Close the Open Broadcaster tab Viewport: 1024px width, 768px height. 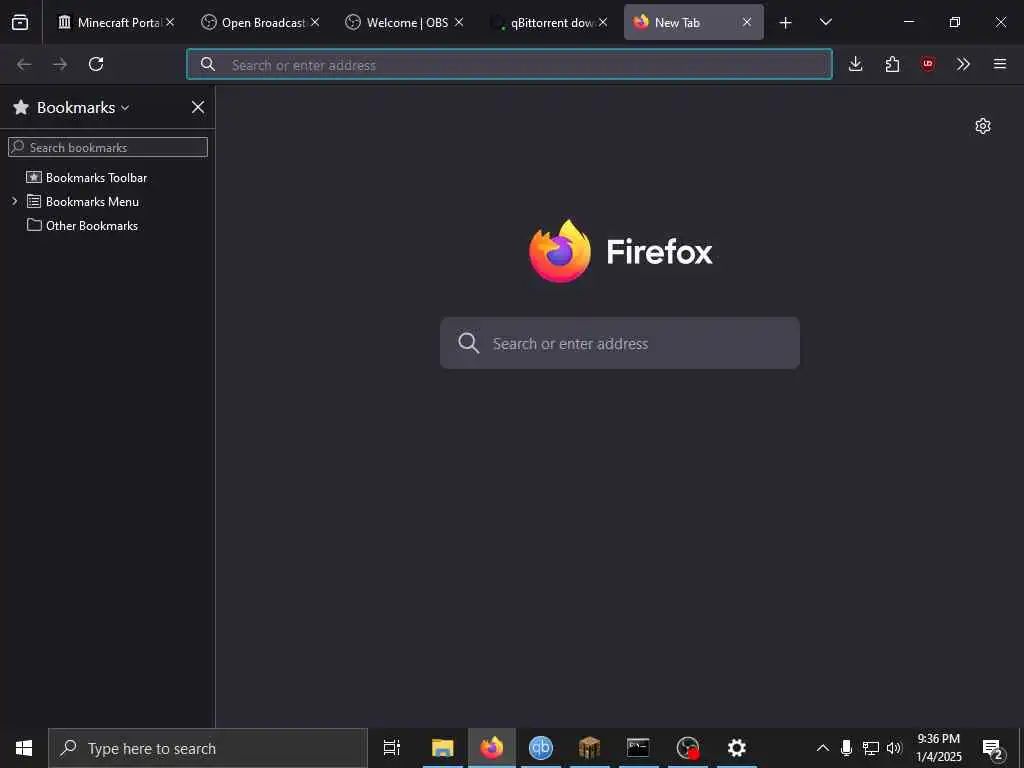(315, 22)
